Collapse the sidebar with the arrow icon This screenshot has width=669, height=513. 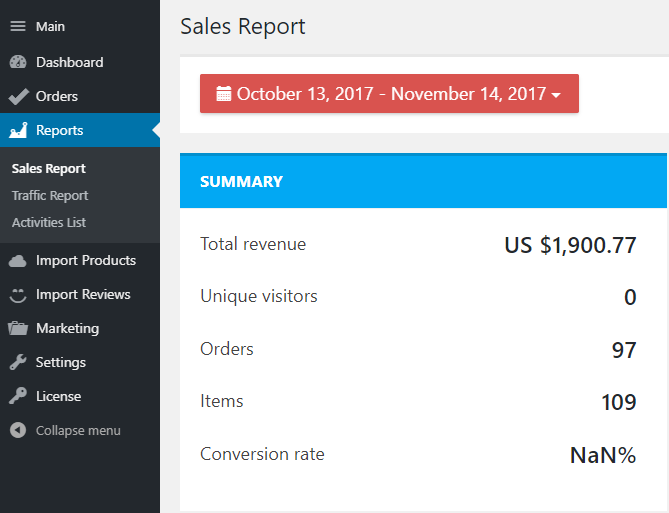18,431
